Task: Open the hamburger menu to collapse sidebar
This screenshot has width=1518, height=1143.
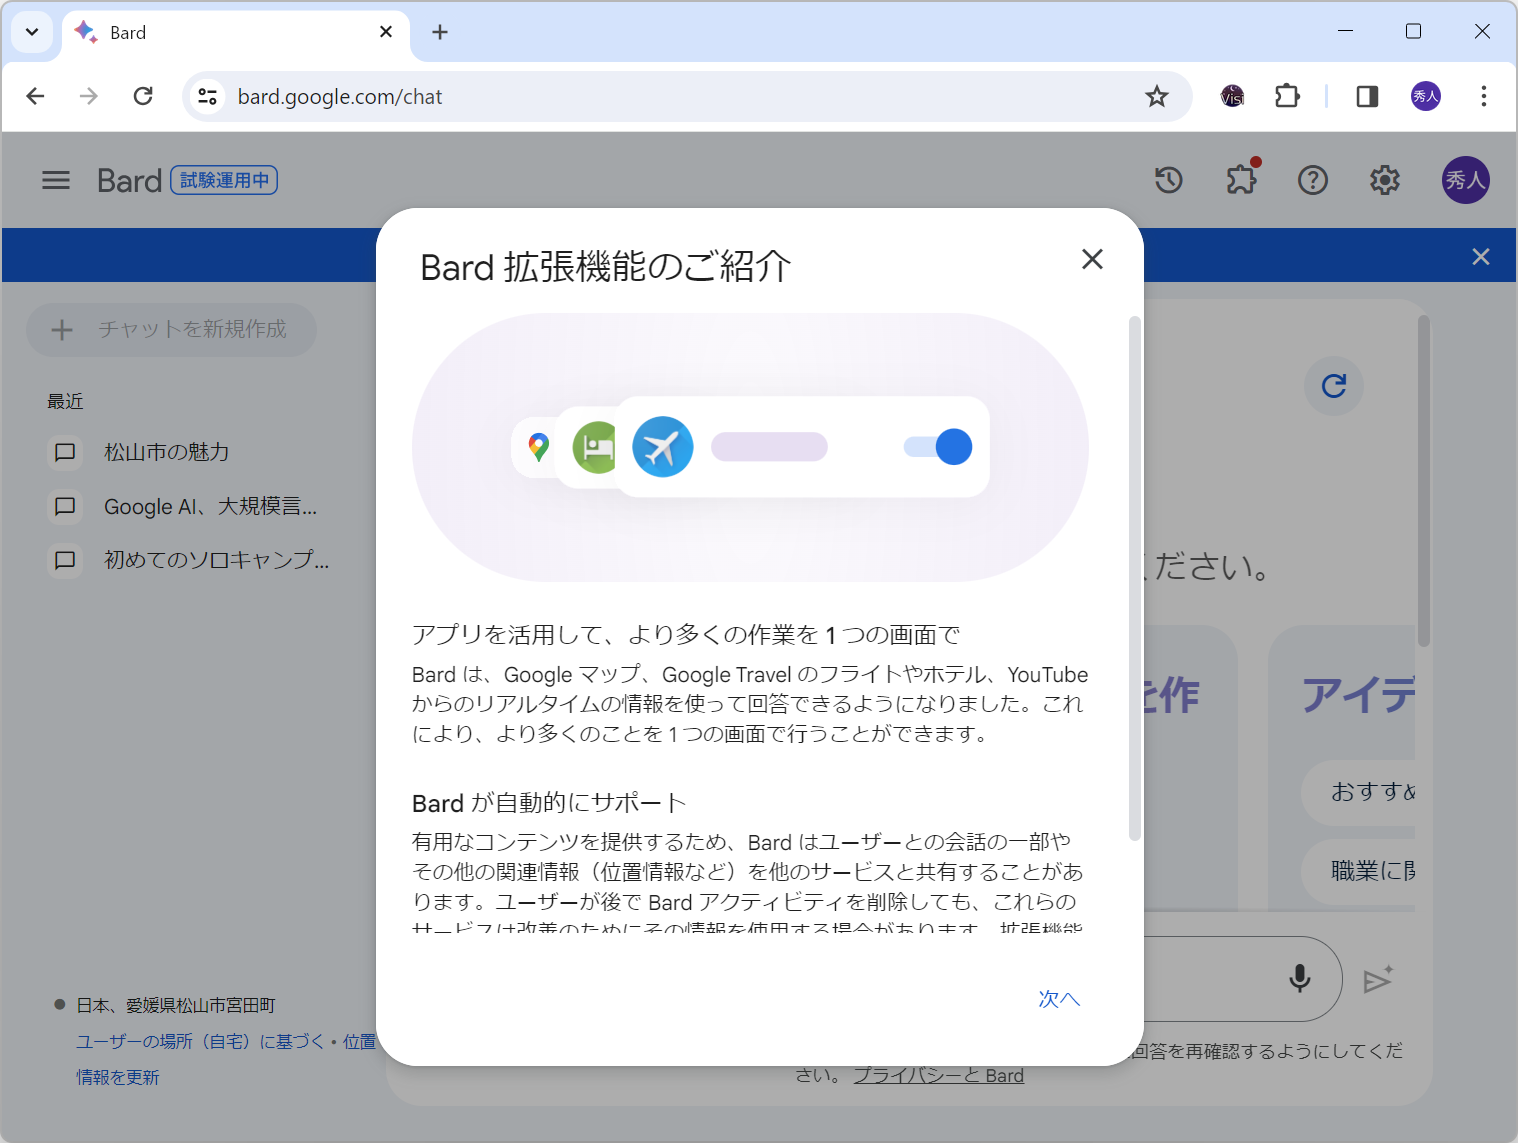Action: pos(55,180)
